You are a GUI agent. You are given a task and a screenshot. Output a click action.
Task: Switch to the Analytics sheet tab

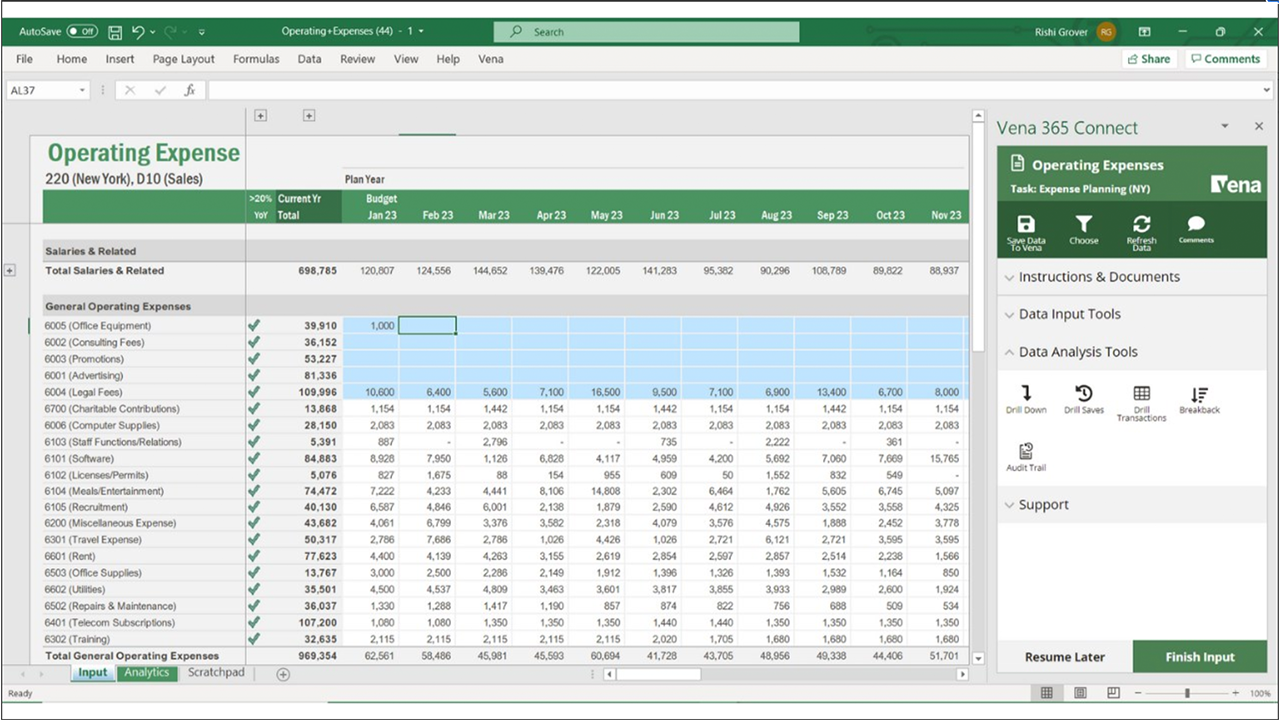click(x=147, y=673)
